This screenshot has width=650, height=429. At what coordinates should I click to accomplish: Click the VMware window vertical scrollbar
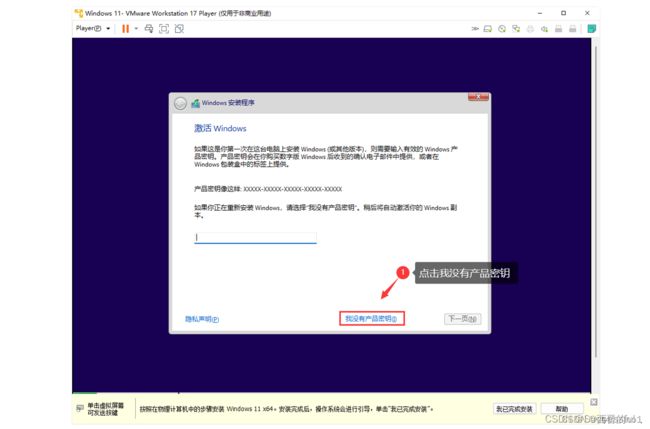596,202
